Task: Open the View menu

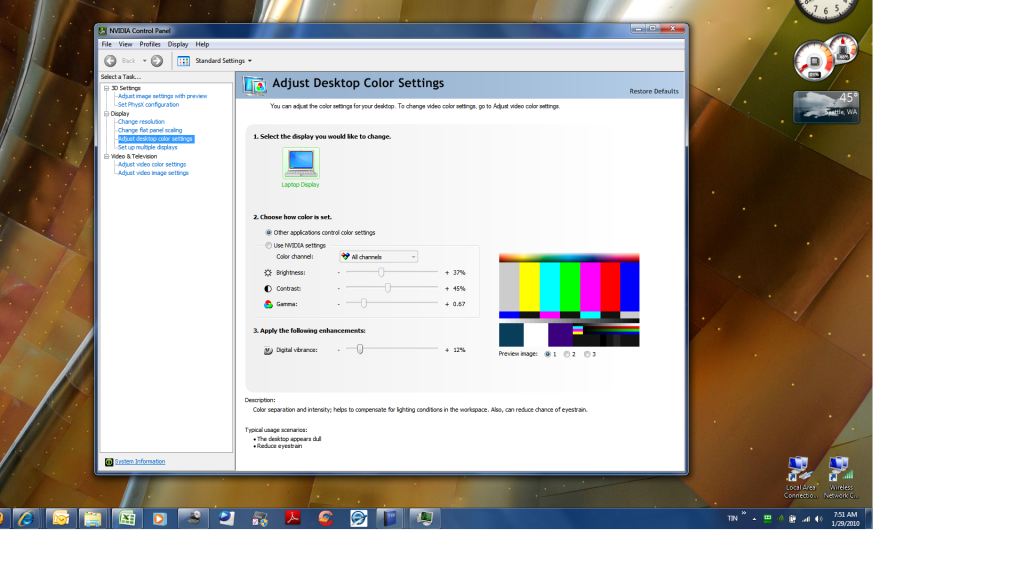Action: pyautogui.click(x=125, y=44)
